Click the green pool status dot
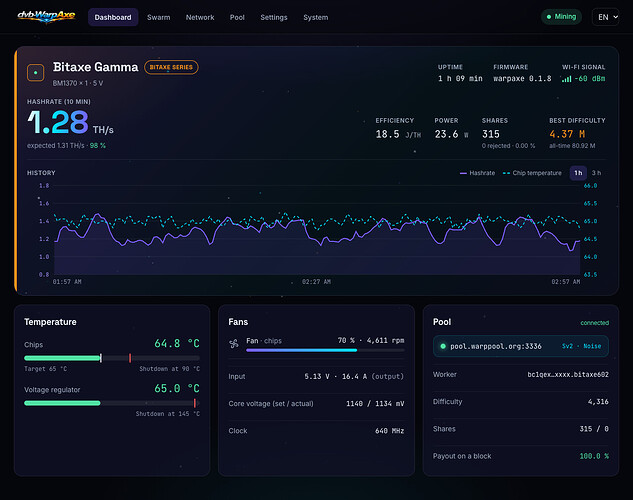Image resolution: width=633 pixels, height=500 pixels. tap(443, 346)
